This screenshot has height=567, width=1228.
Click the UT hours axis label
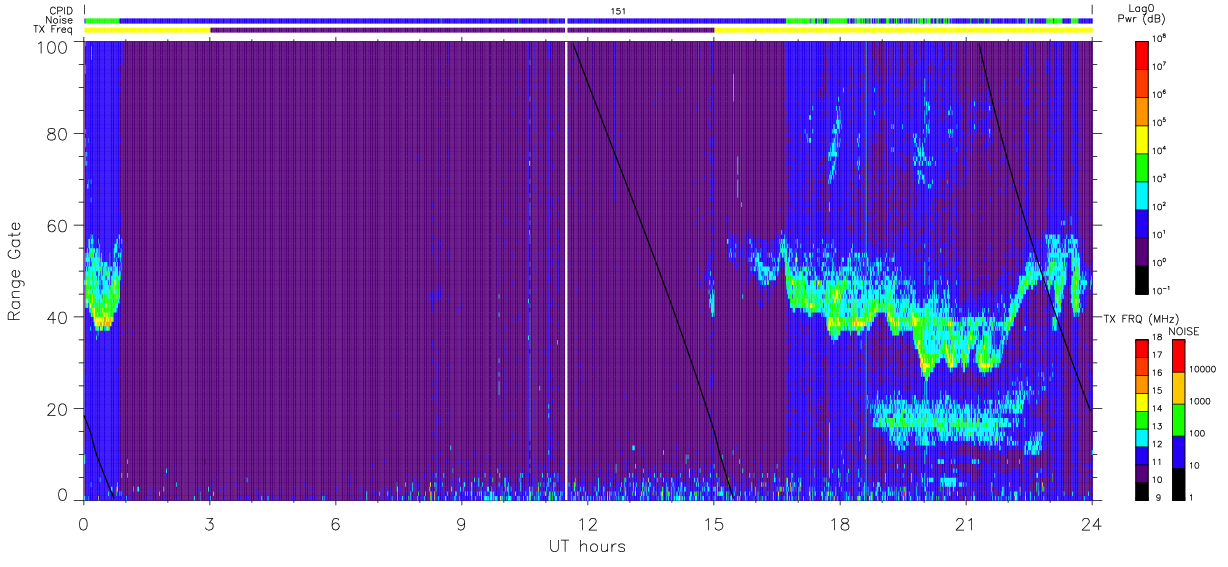pos(587,546)
